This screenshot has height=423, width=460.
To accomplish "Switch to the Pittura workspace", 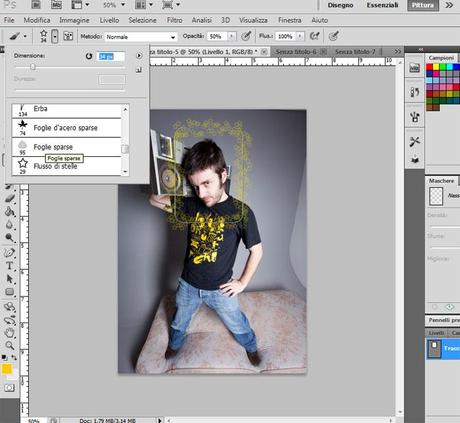I will pyautogui.click(x=423, y=5).
